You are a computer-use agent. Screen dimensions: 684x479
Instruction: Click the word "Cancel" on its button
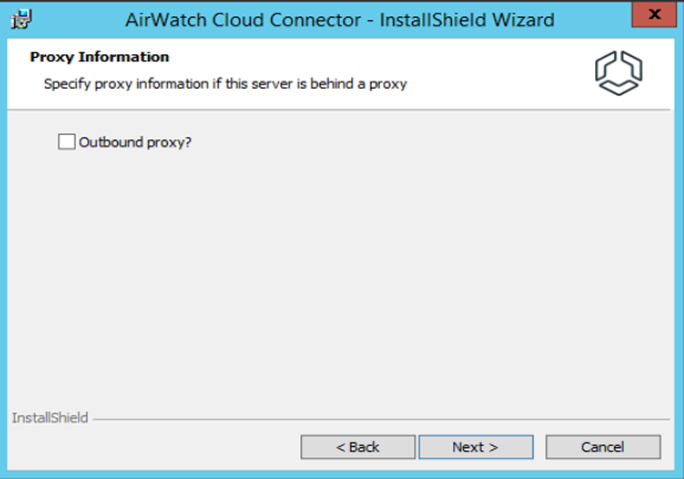click(603, 447)
